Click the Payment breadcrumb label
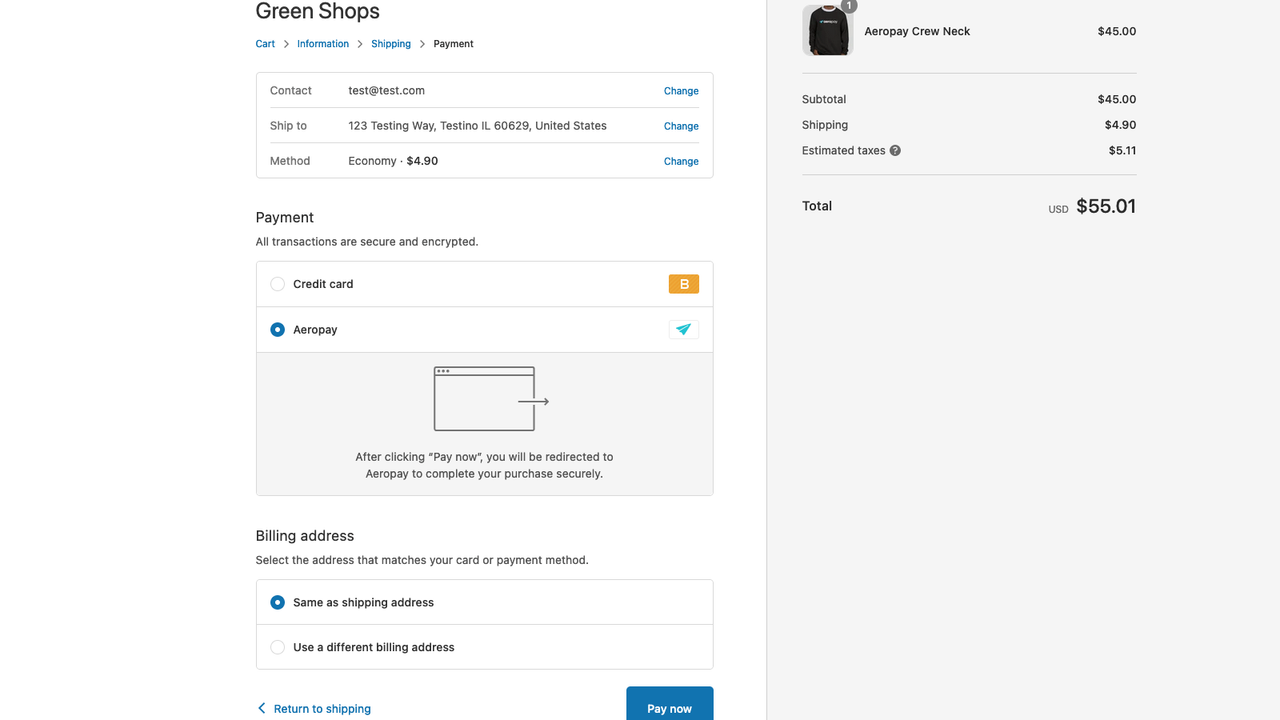This screenshot has height=720, width=1280. point(453,44)
